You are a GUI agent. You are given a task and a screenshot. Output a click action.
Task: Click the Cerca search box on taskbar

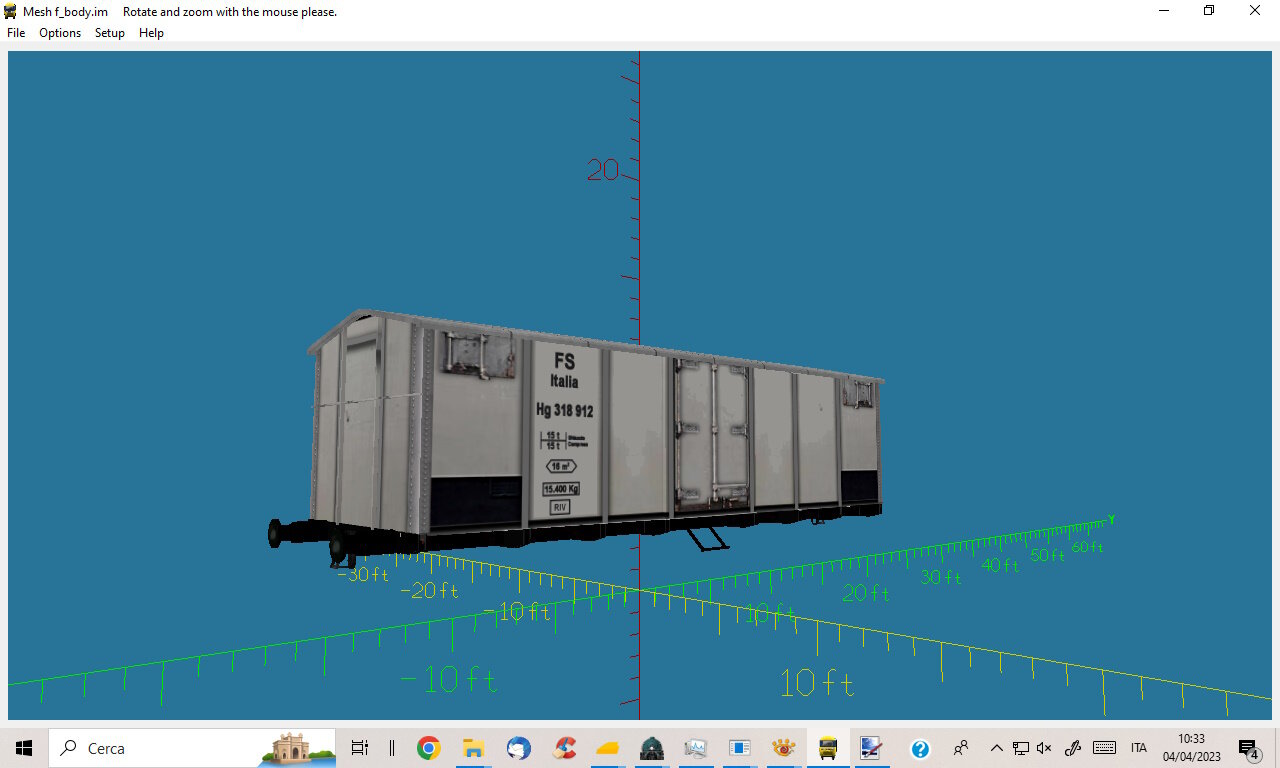point(193,748)
